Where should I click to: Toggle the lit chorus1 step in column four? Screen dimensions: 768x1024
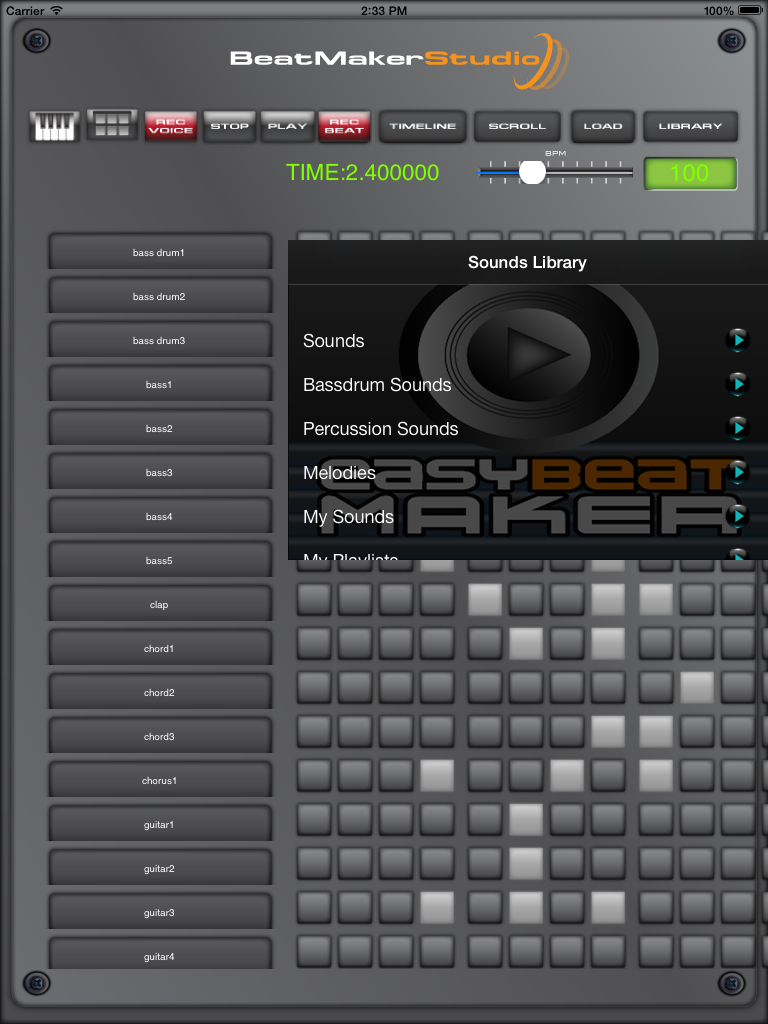tap(436, 776)
